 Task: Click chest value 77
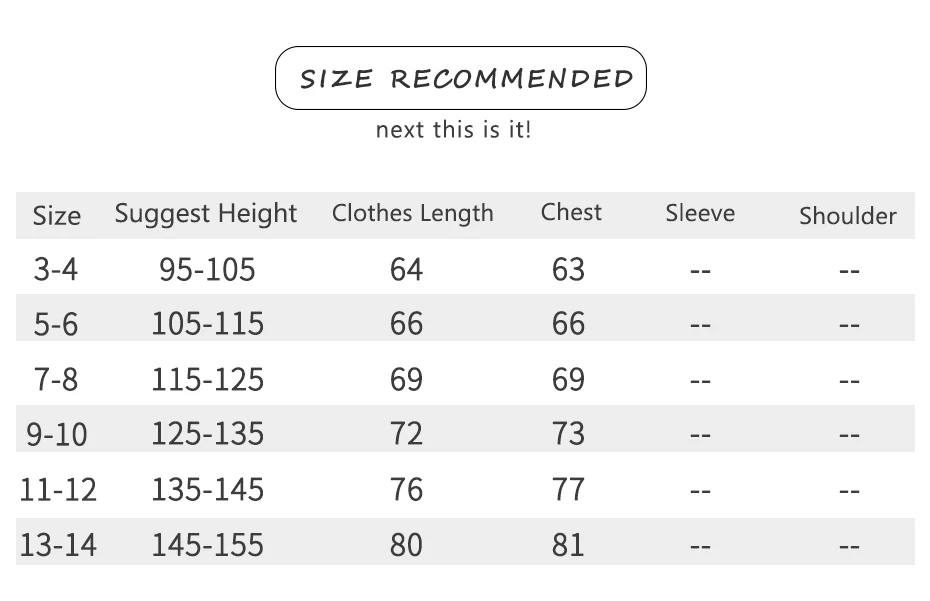pos(568,490)
